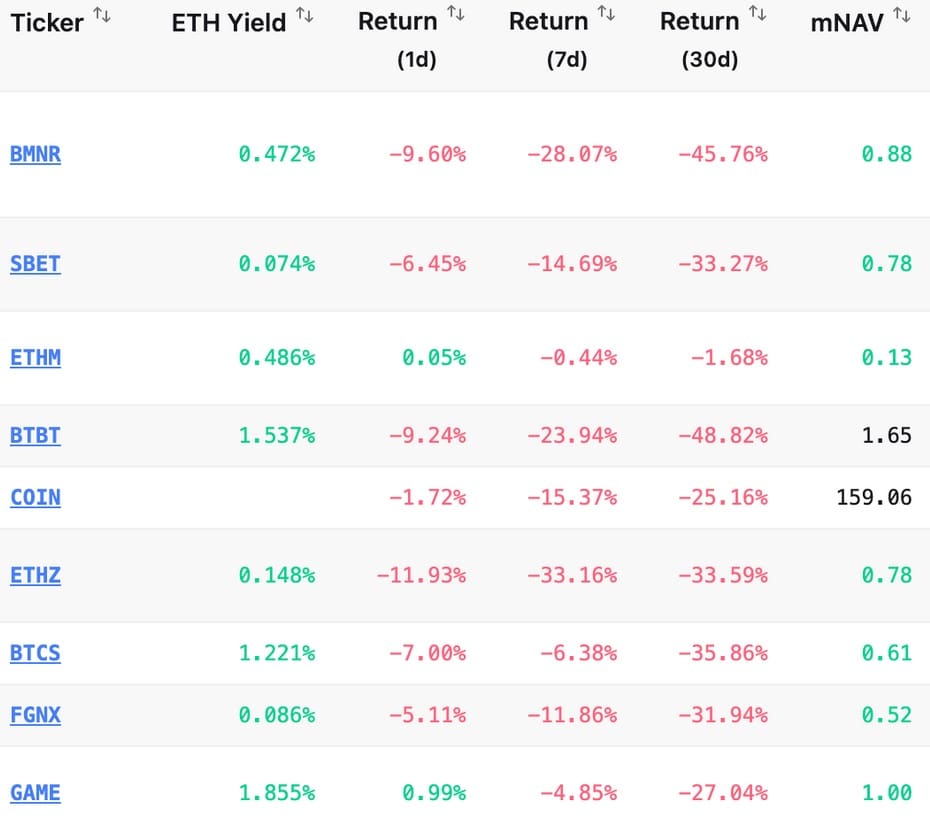Click GAME's 1.855% ETH Yield value
Screen dimensions: 930x820
[277, 792]
